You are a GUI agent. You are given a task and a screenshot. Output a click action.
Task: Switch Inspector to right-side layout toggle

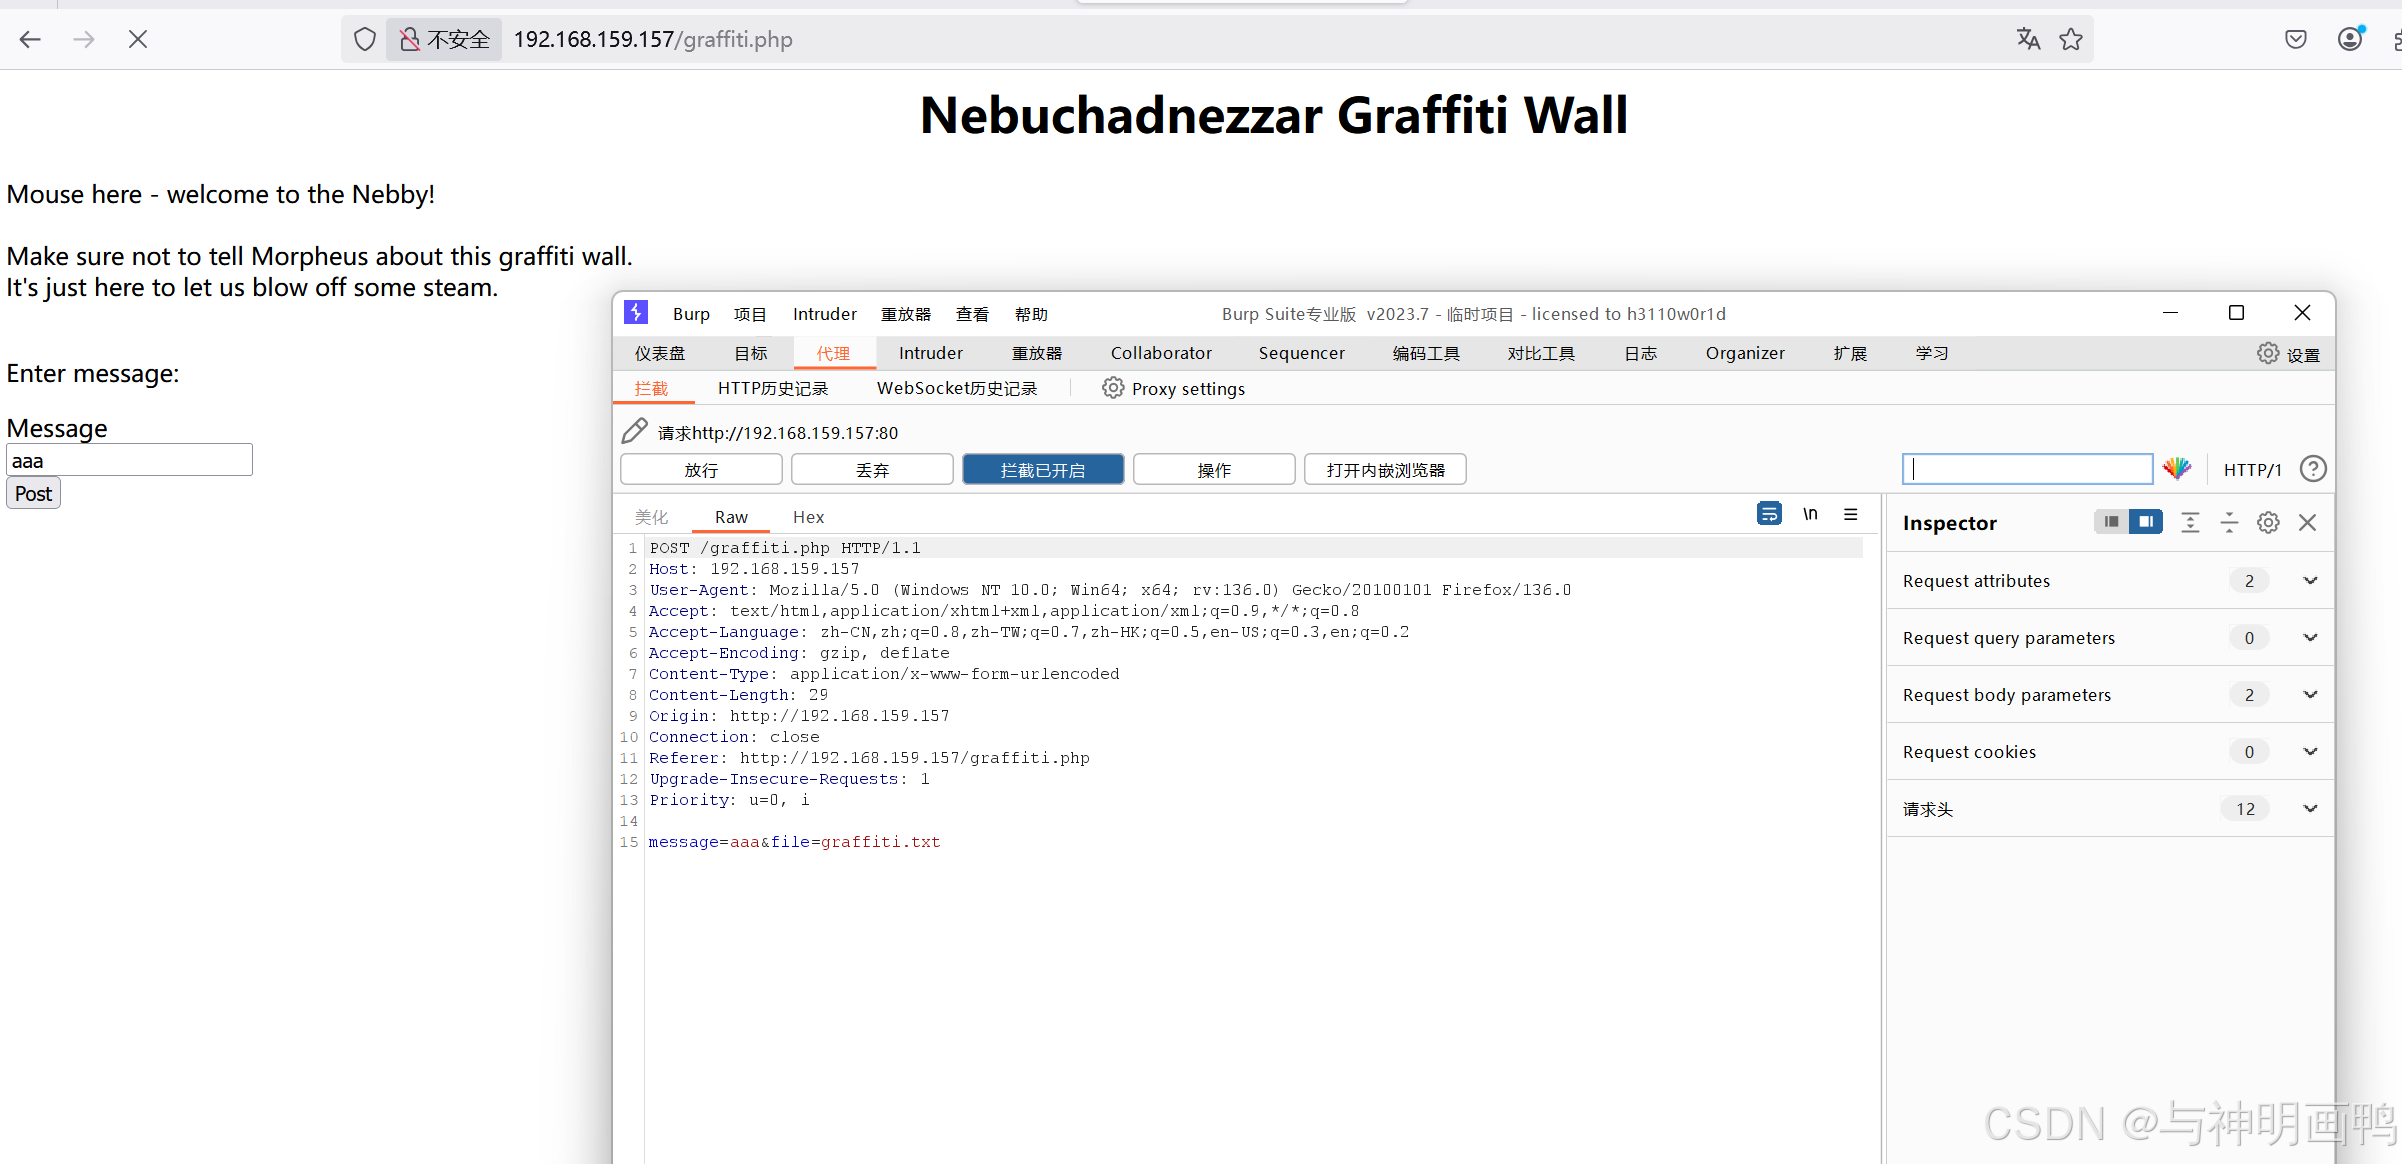(x=2146, y=522)
